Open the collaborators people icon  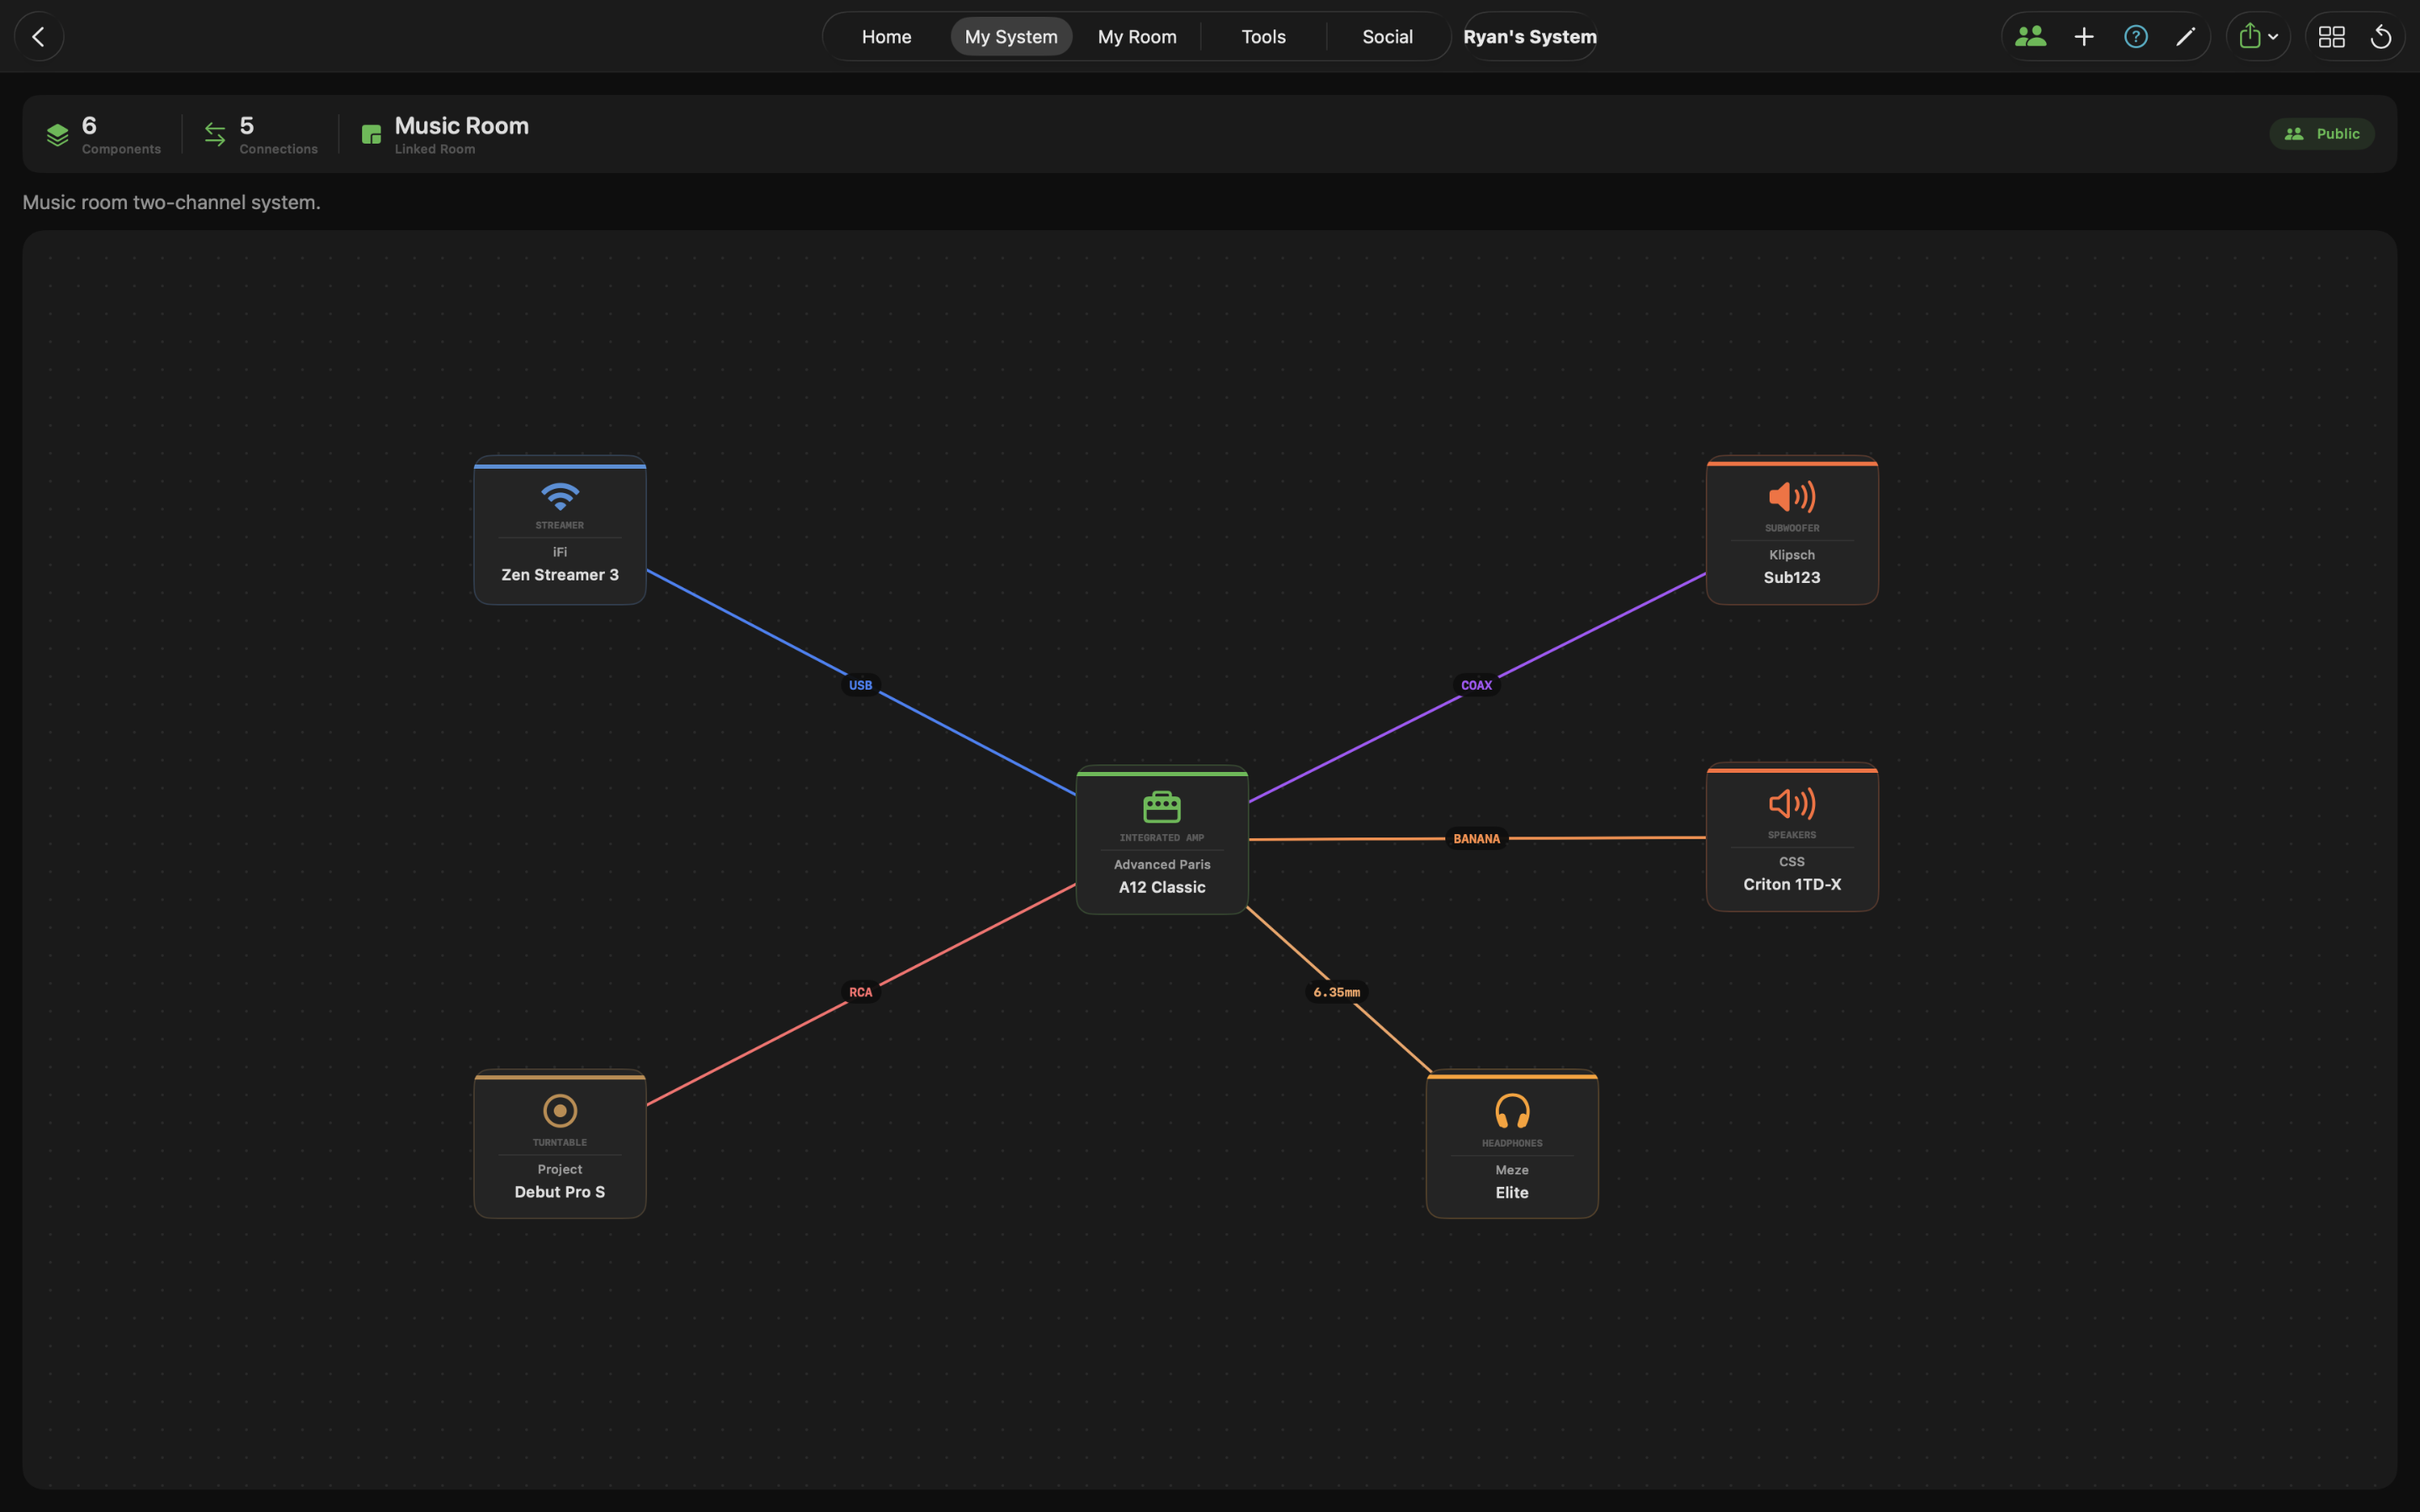tap(2030, 37)
